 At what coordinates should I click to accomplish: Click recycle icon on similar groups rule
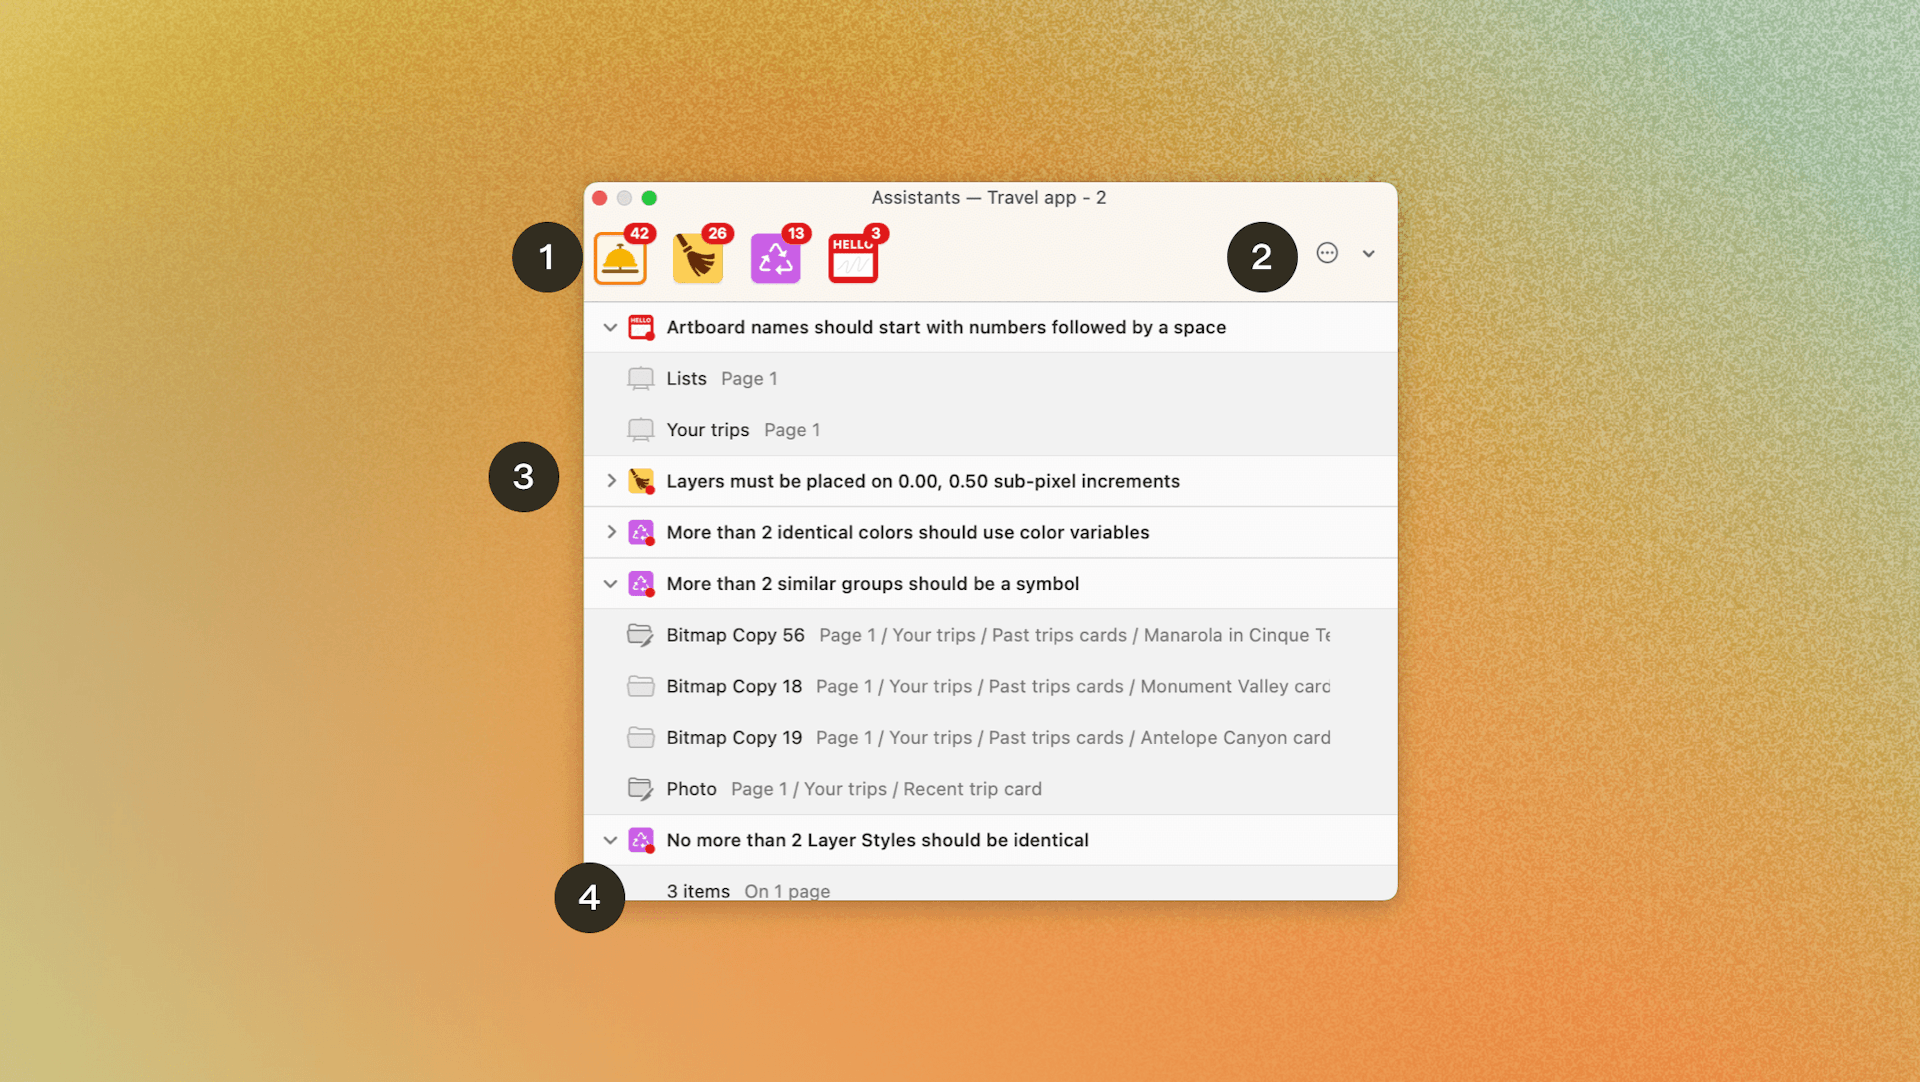641,584
